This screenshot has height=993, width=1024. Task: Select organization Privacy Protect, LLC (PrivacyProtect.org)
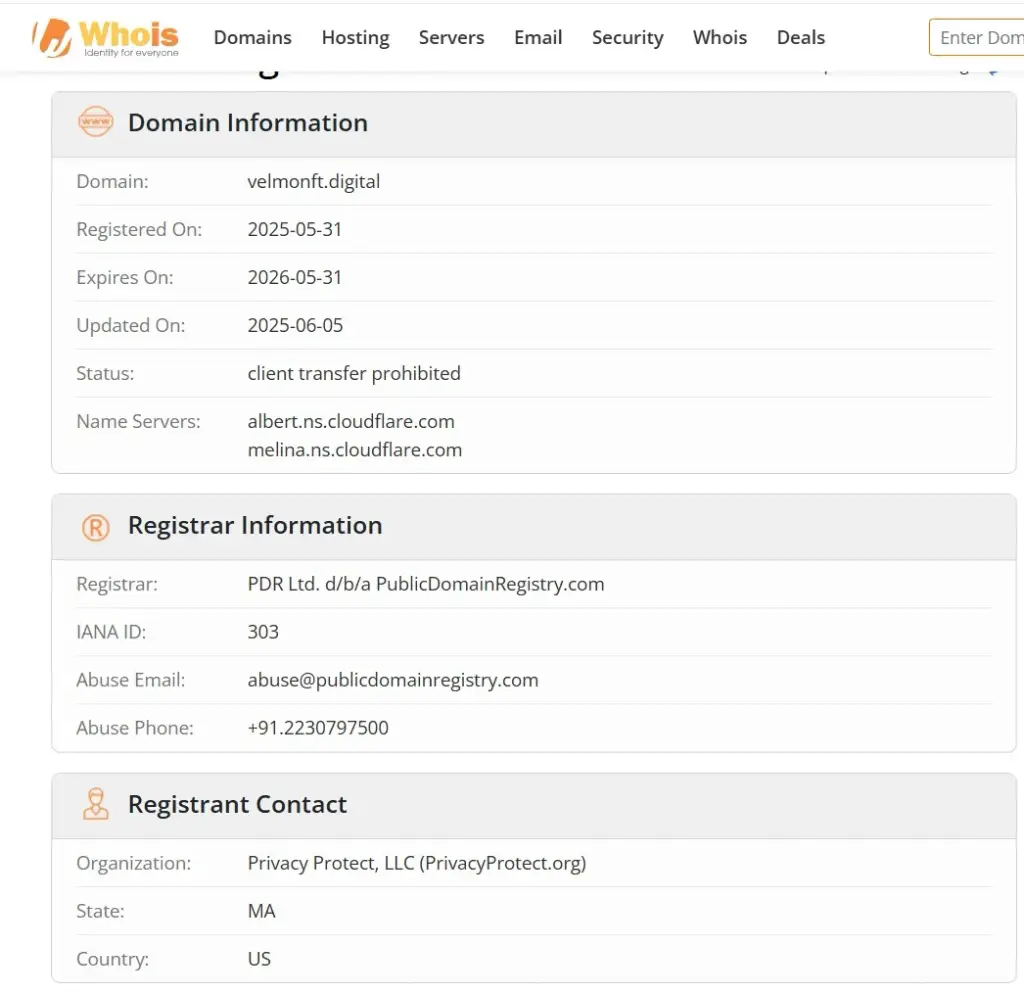(x=417, y=863)
